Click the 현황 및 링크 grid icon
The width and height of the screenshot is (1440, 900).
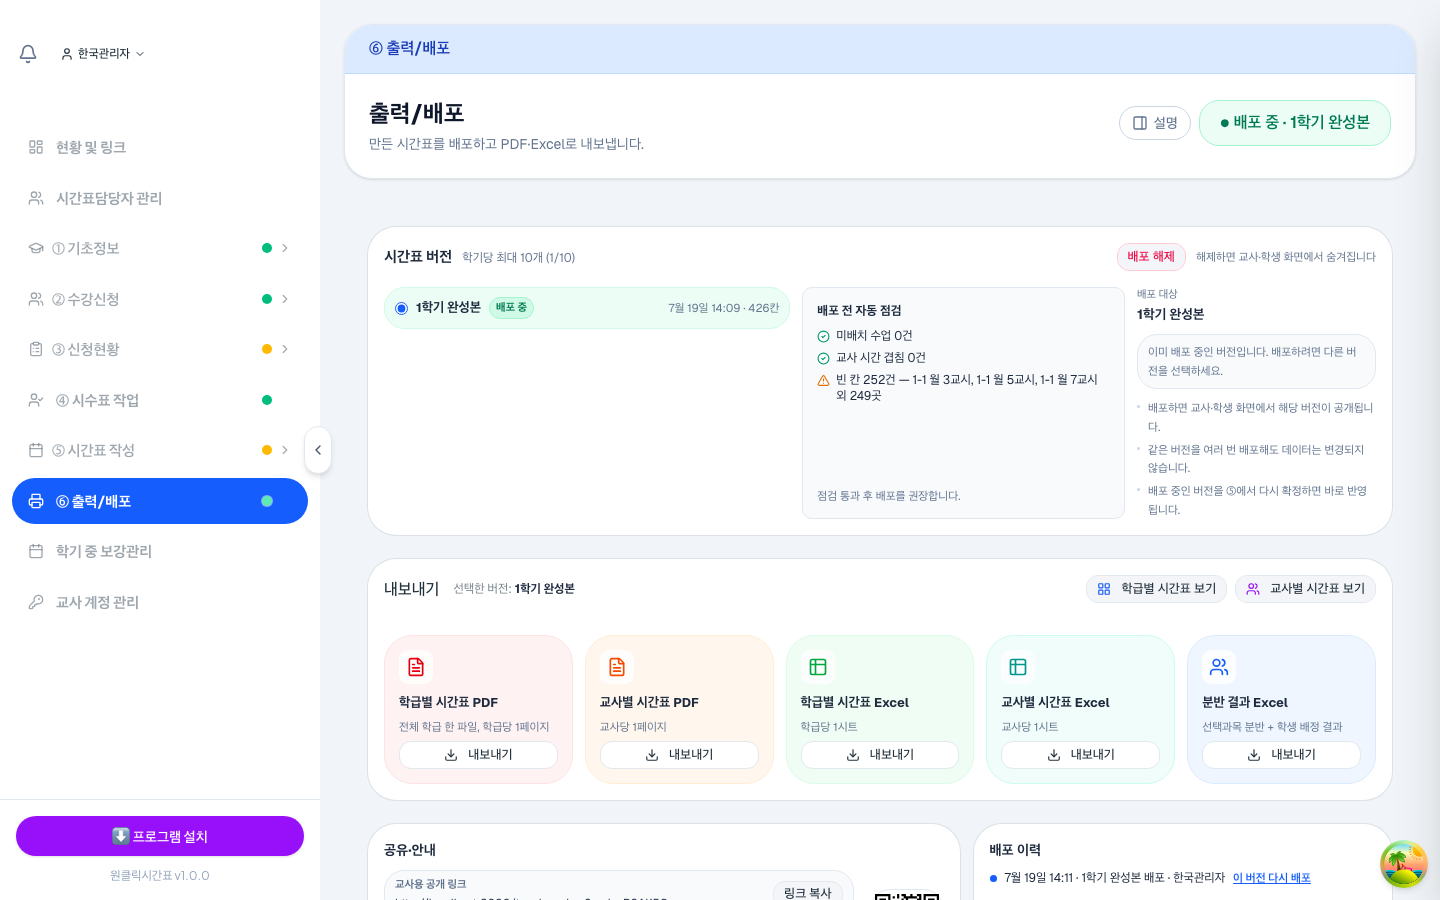pos(36,147)
